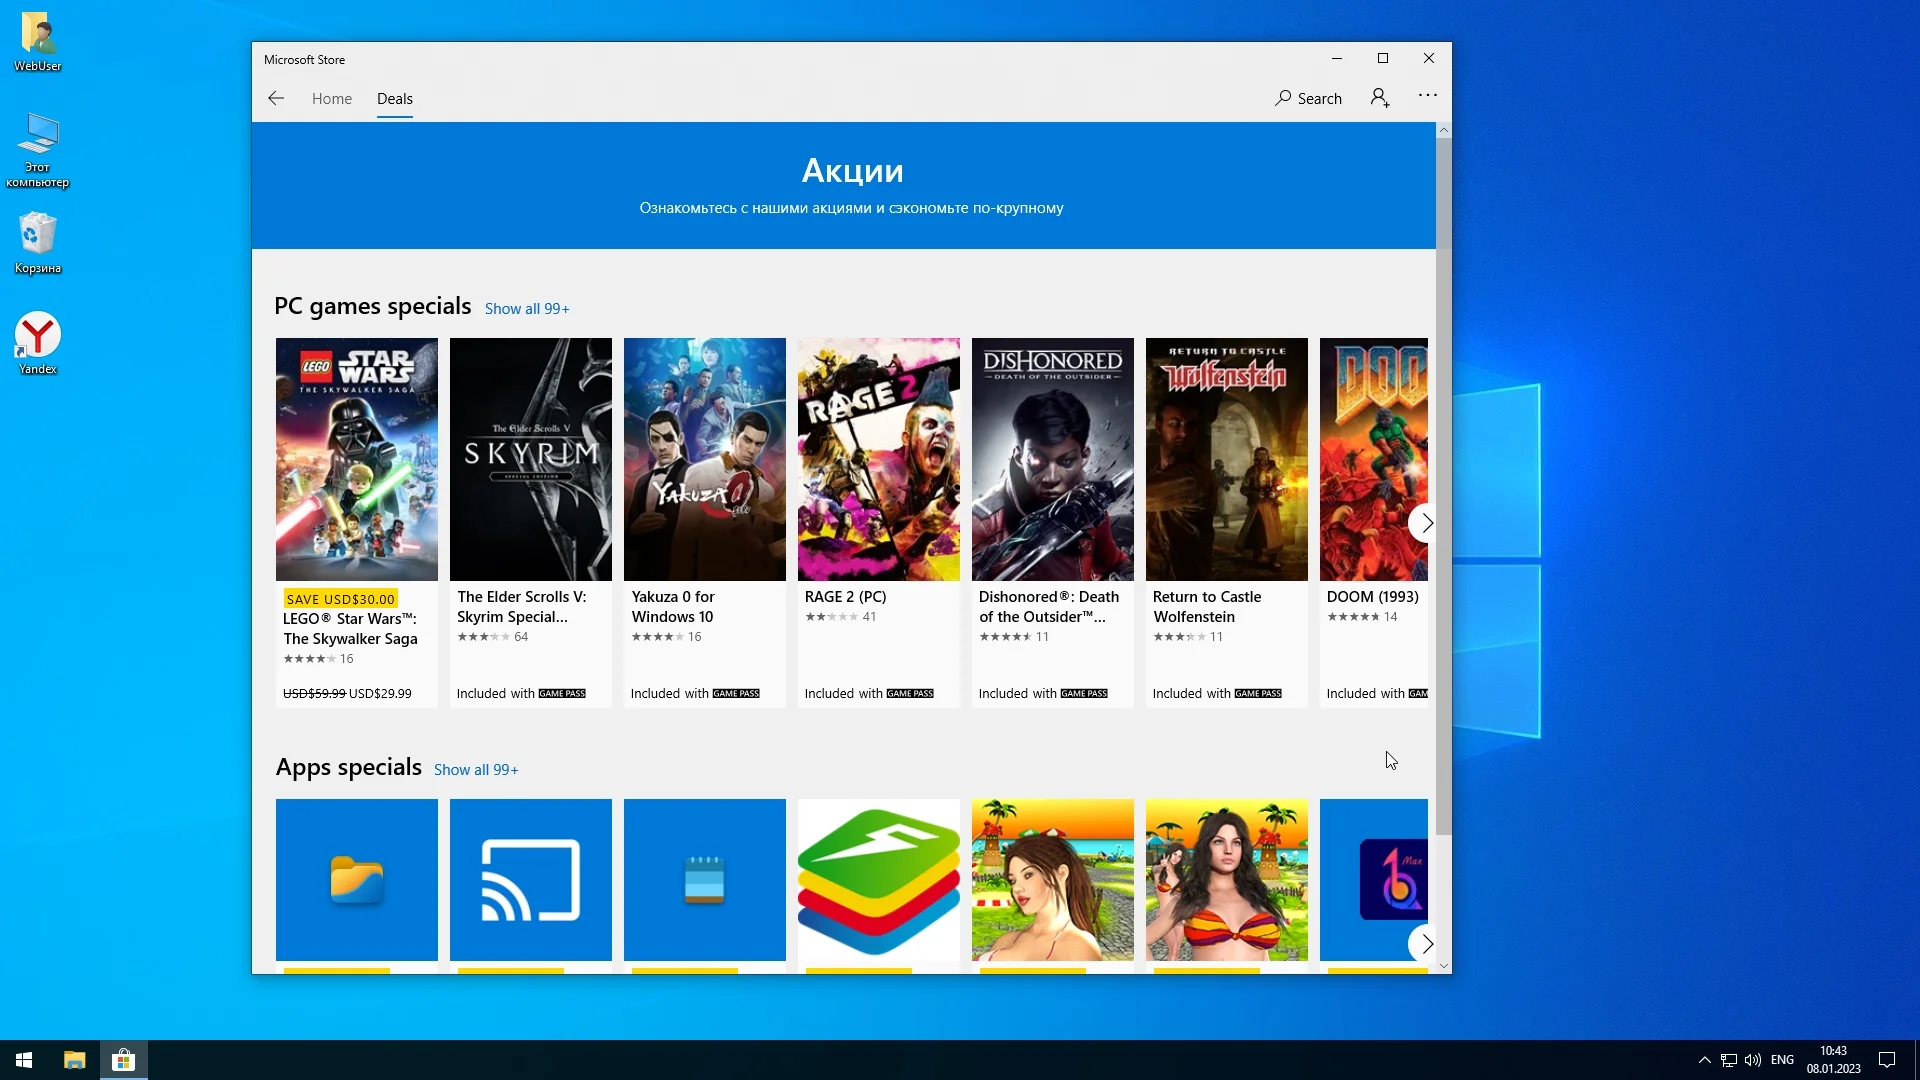Show all PC games specials link
1920x1080 pixels.
pos(526,309)
